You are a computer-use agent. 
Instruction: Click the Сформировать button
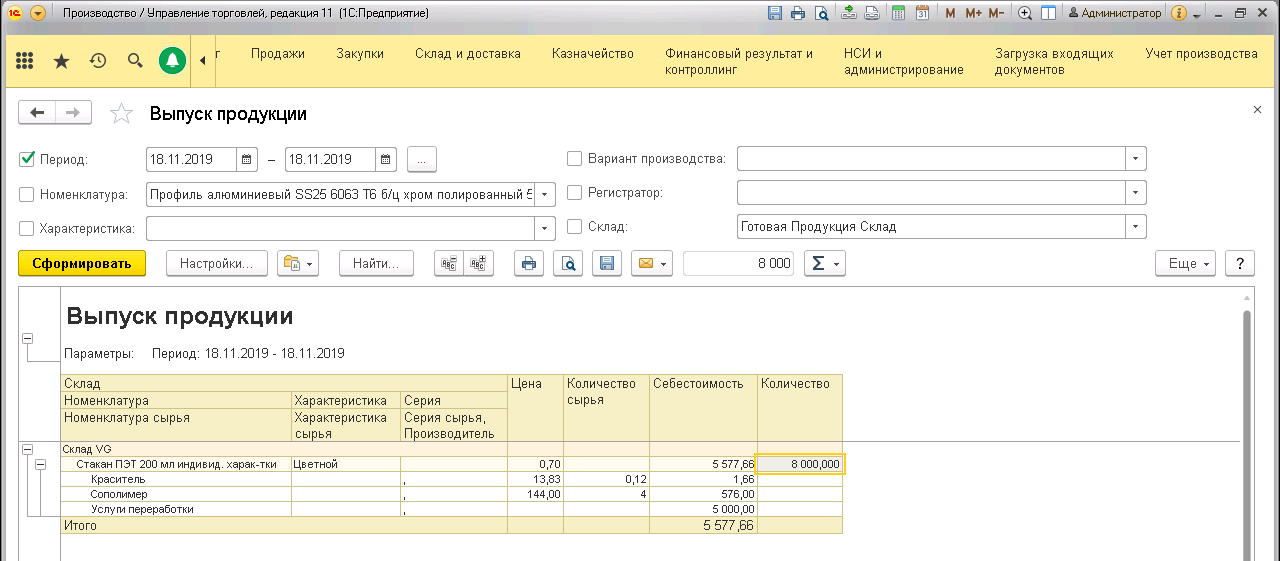[82, 263]
